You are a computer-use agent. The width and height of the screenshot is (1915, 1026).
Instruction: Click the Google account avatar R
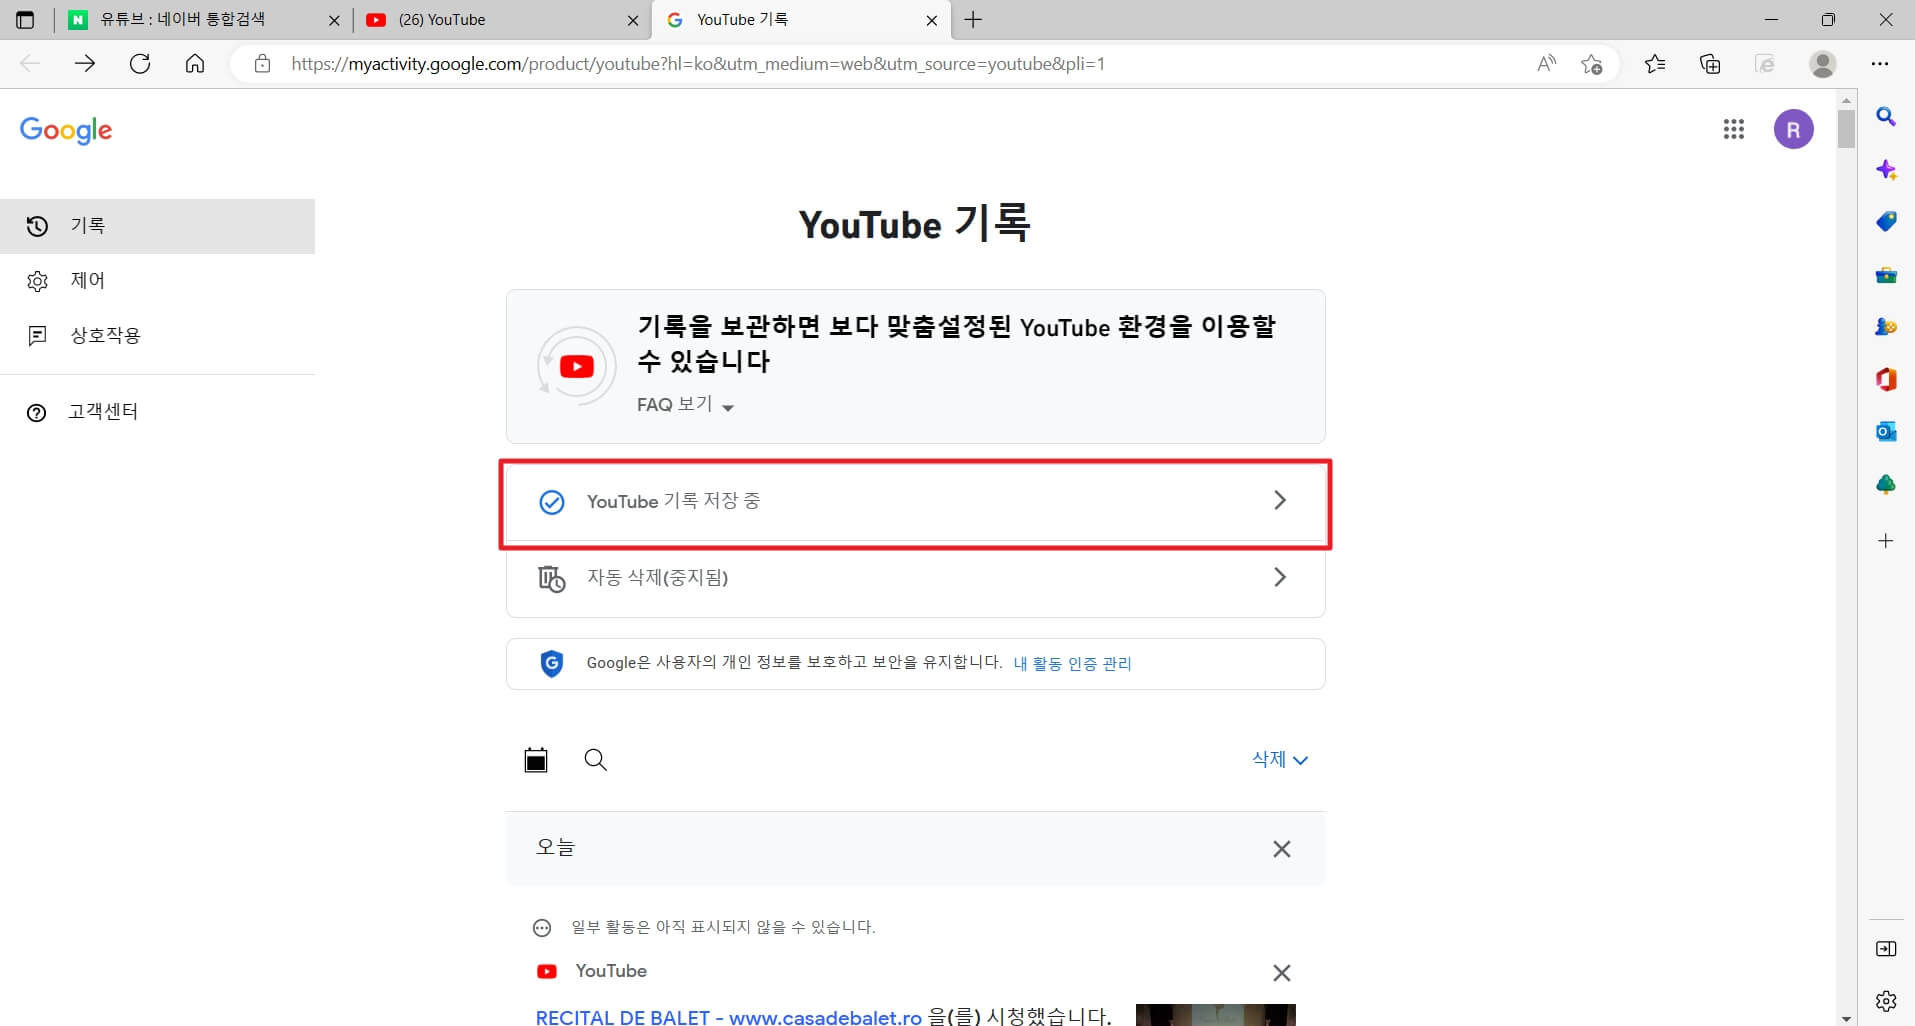(1793, 129)
